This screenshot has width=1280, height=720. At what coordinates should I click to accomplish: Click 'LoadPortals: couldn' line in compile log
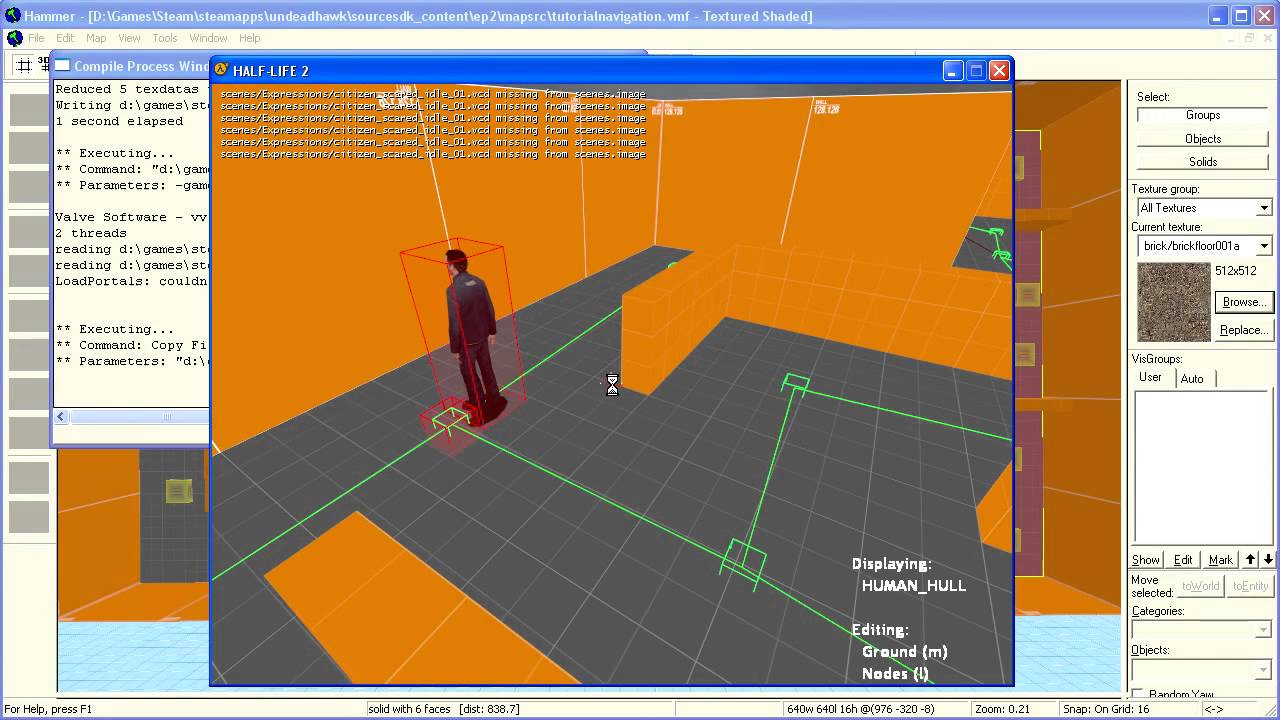[131, 281]
